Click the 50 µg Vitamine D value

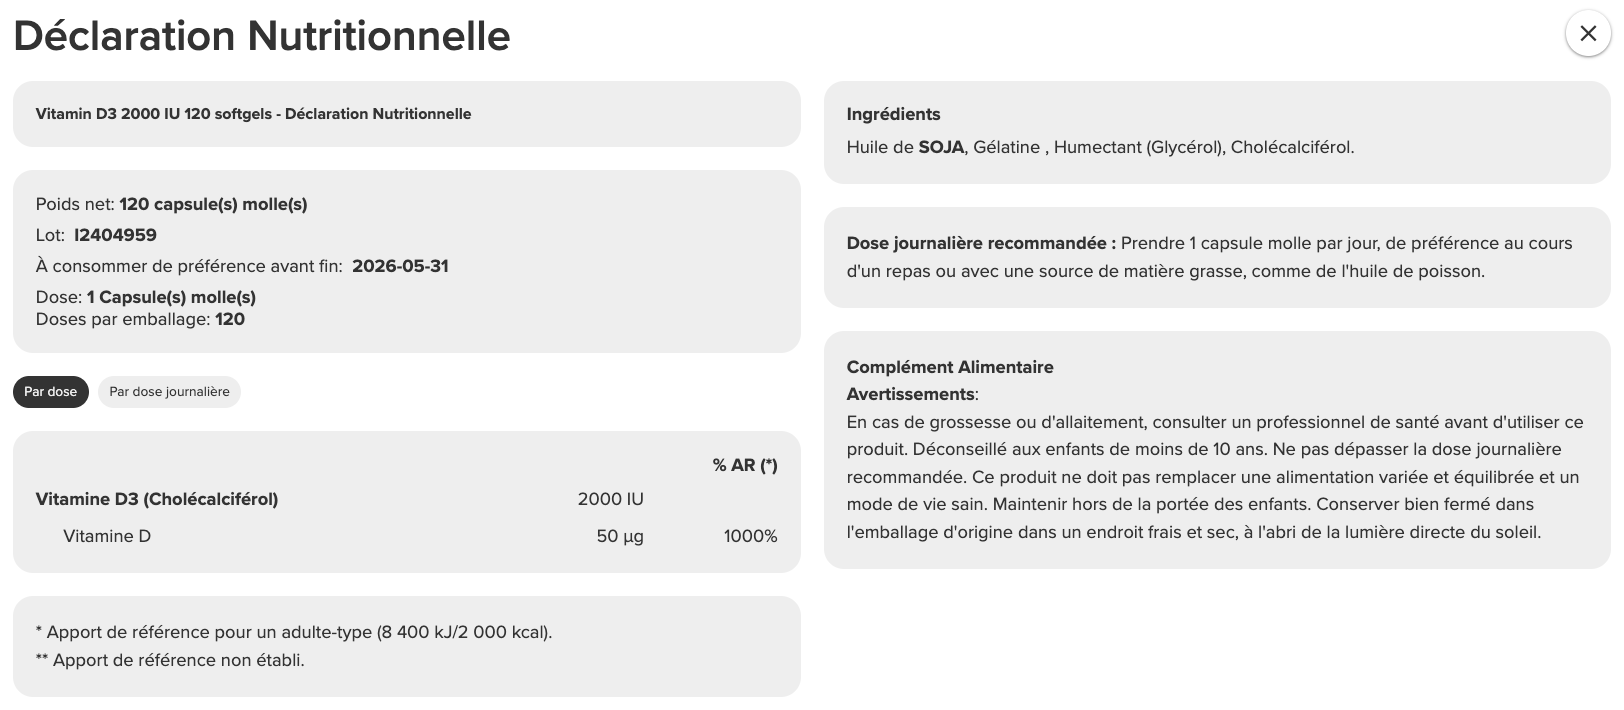coord(620,536)
